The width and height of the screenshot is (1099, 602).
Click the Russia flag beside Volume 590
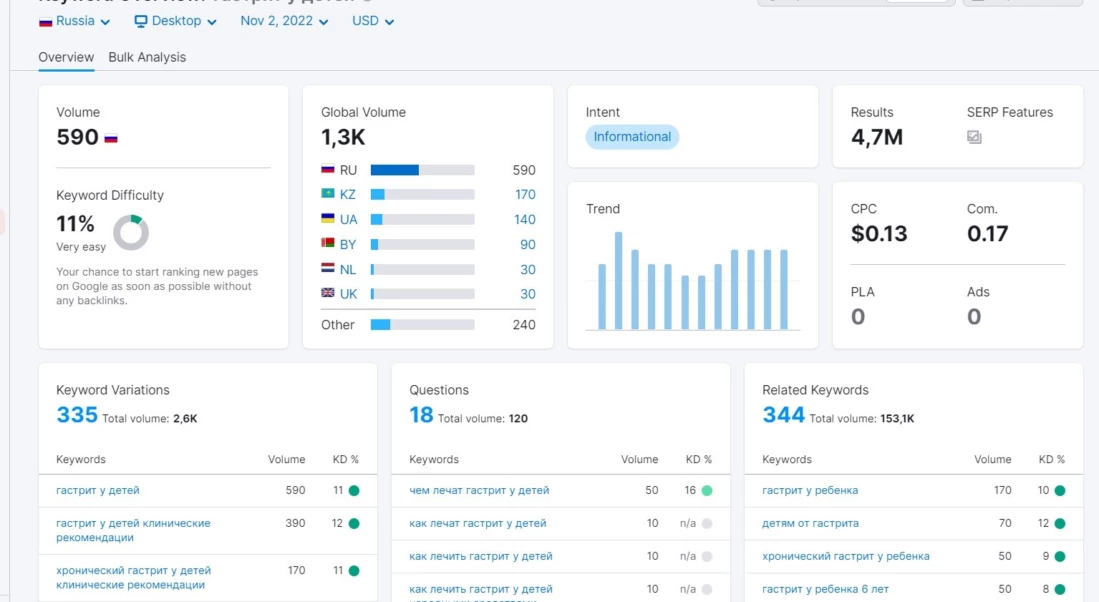click(x=111, y=138)
